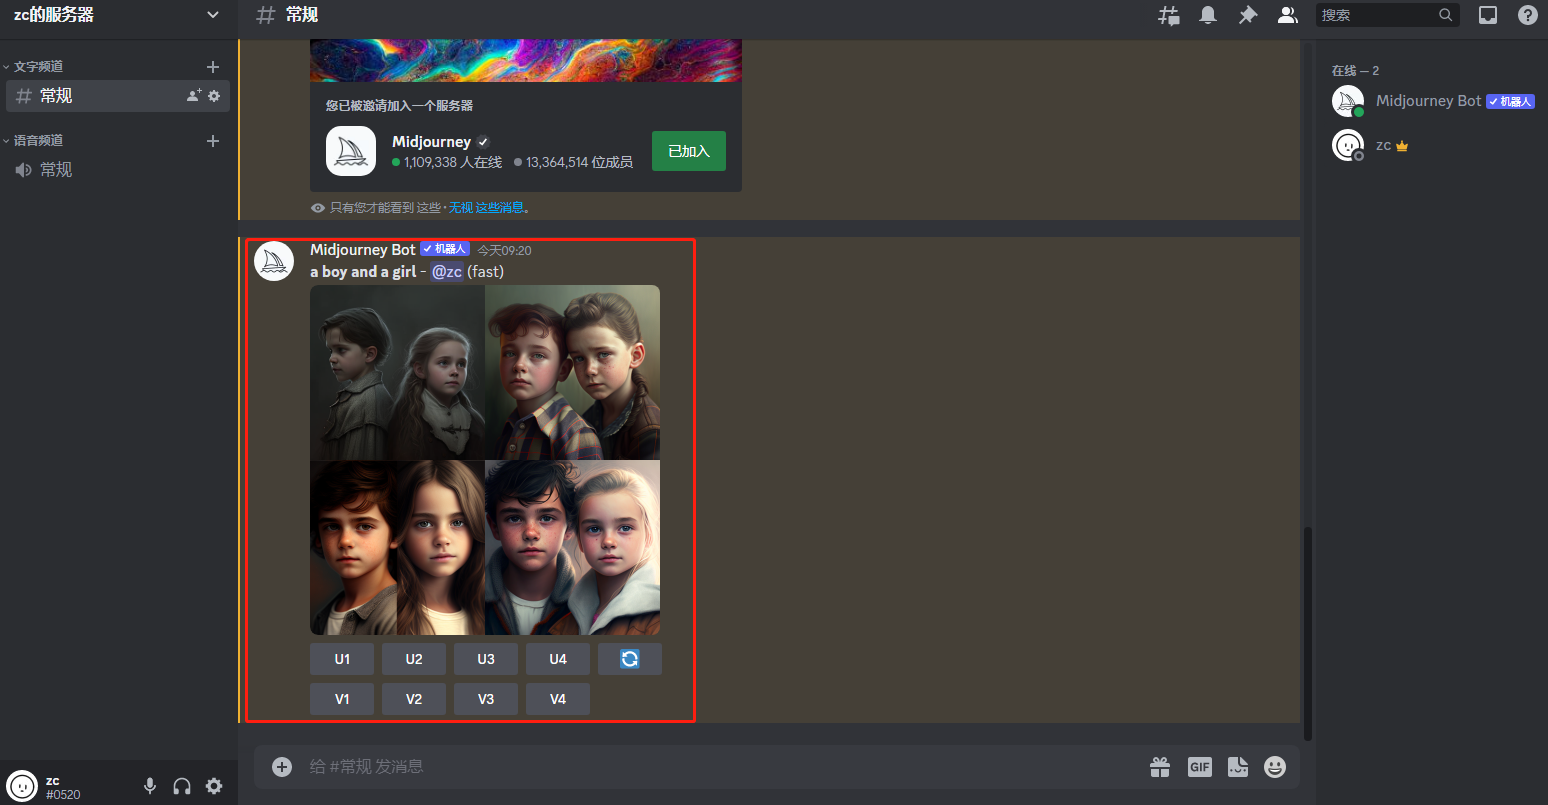Open the help question mark icon
Image resolution: width=1548 pixels, height=805 pixels.
pyautogui.click(x=1528, y=15)
